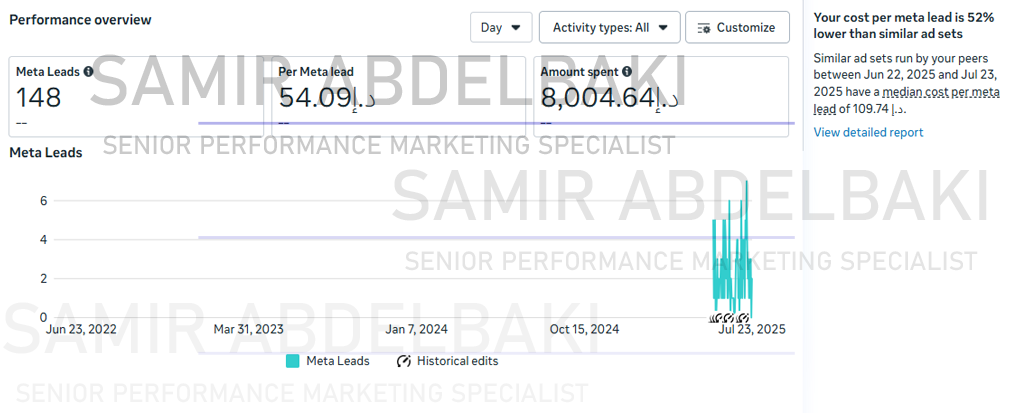The image size is (1015, 413).
Task: Click the caret arrow in the Day selector
Action: coord(516,28)
